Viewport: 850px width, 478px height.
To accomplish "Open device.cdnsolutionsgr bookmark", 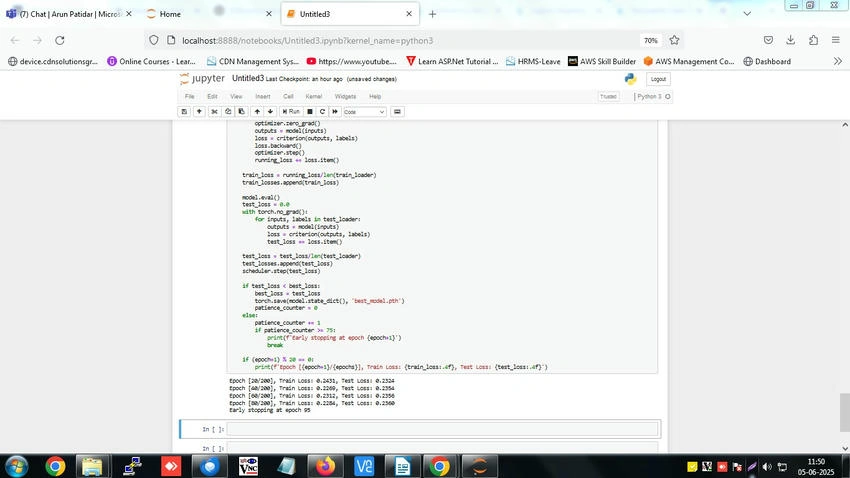I will tap(53, 61).
